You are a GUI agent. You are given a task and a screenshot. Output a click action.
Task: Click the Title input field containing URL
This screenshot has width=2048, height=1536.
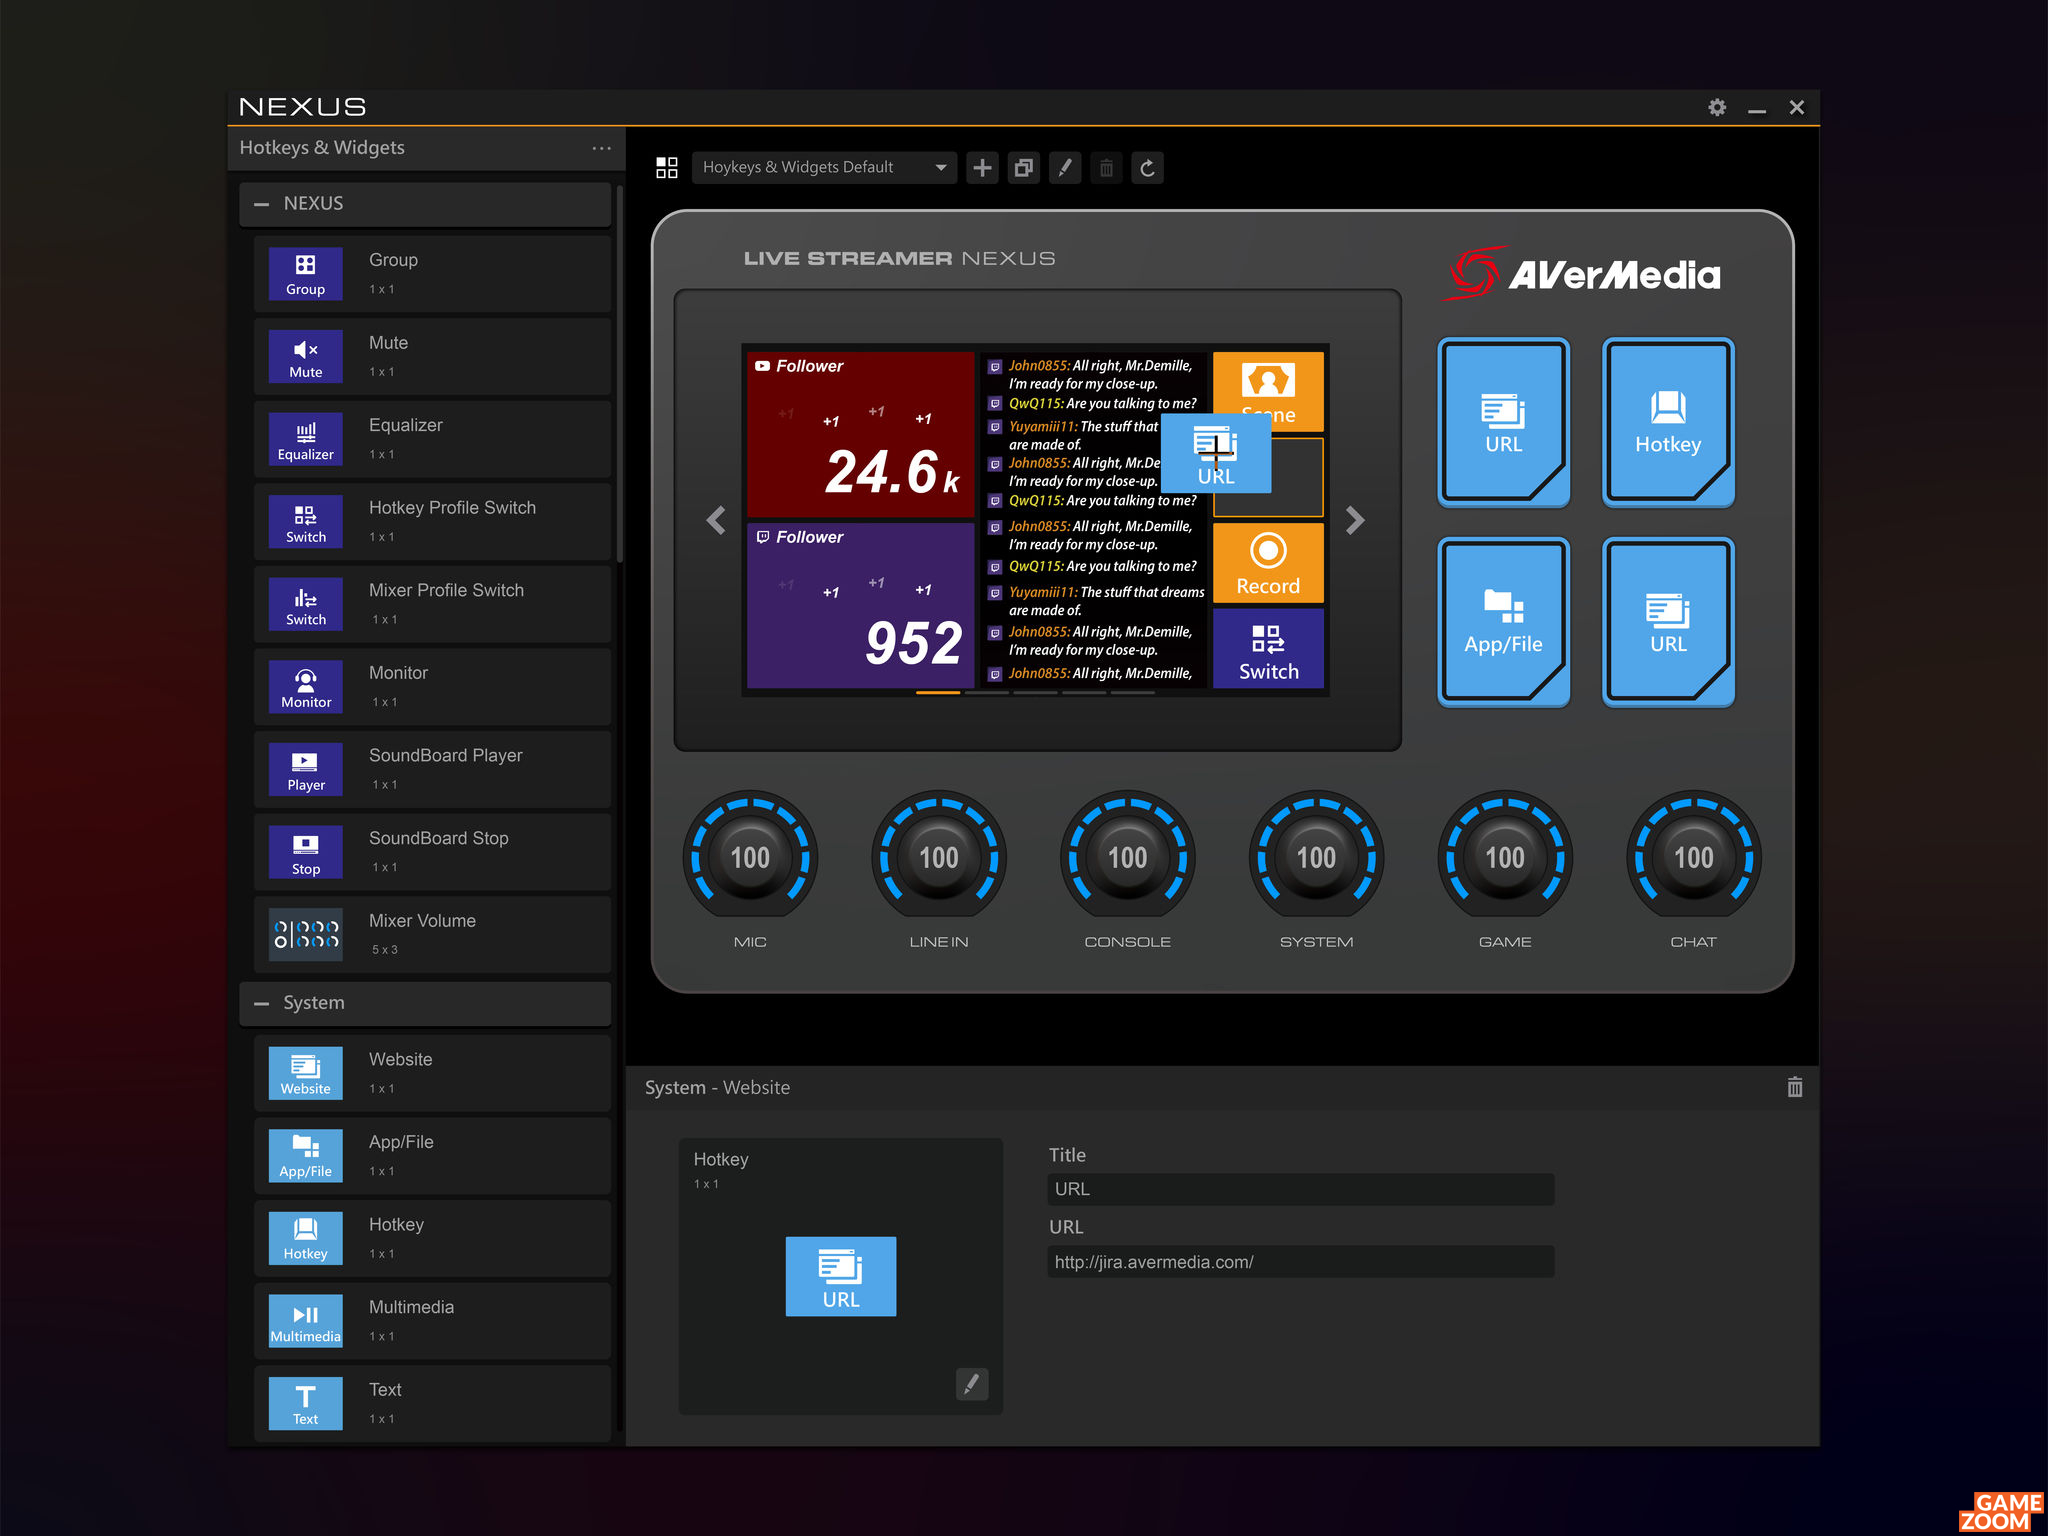coord(1301,1189)
